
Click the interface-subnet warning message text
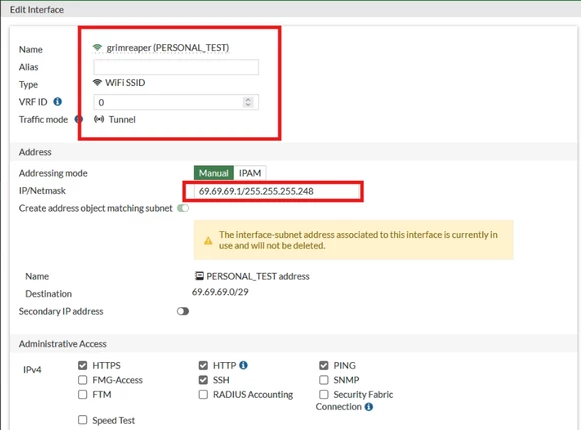[358, 240]
